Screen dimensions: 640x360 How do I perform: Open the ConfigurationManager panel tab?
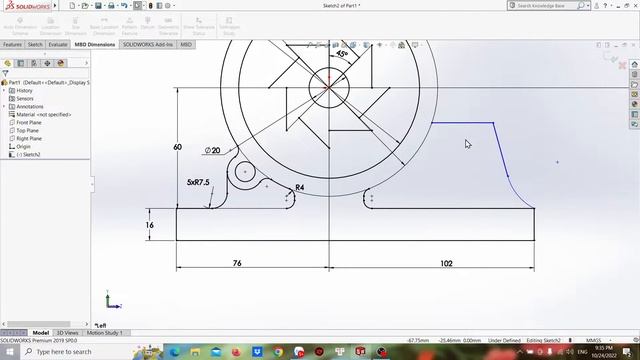pyautogui.click(x=34, y=63)
